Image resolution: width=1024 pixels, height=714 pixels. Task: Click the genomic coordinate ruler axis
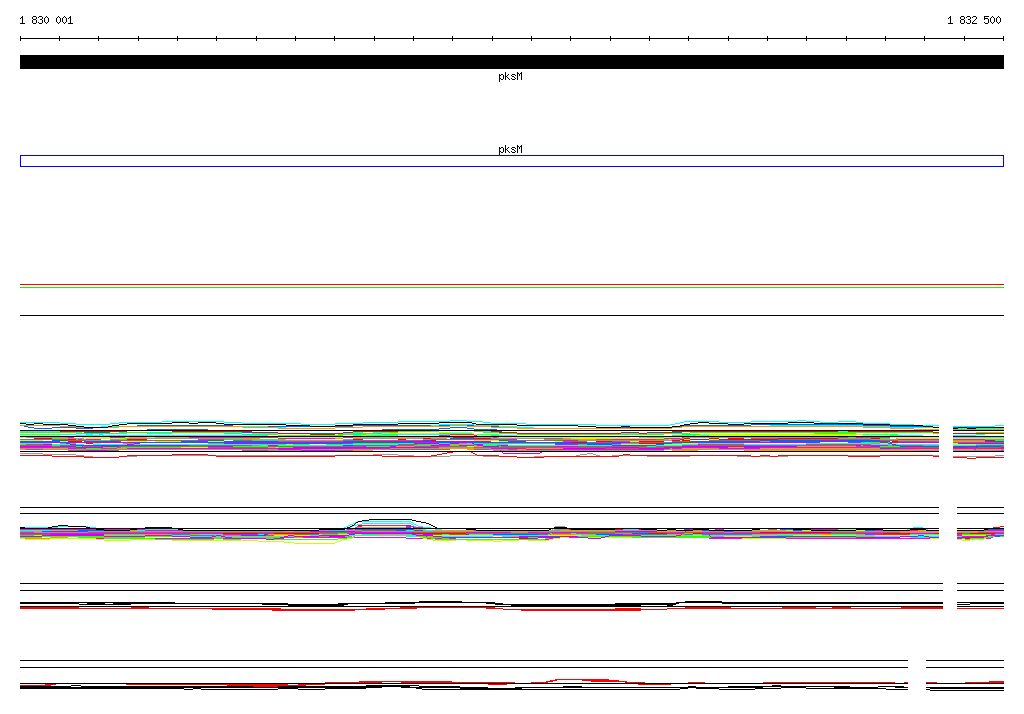pyautogui.click(x=511, y=39)
